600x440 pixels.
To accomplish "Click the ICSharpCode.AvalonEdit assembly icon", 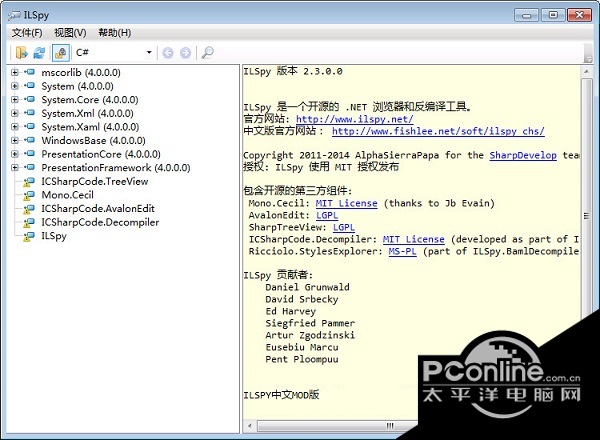I will 29,209.
